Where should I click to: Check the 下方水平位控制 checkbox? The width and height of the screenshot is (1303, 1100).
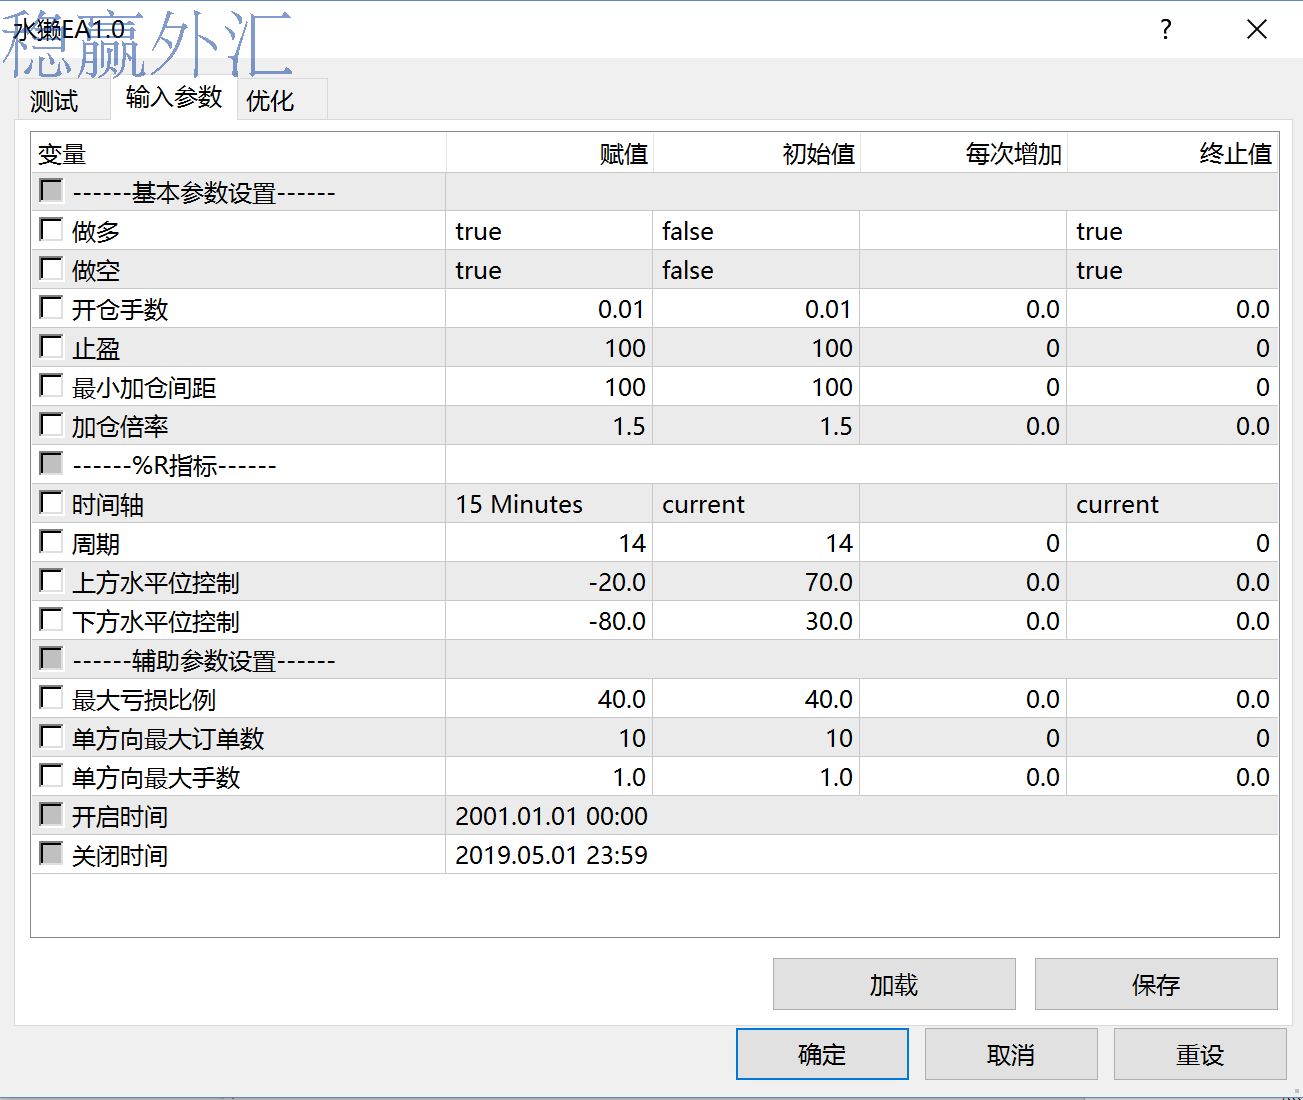point(51,619)
